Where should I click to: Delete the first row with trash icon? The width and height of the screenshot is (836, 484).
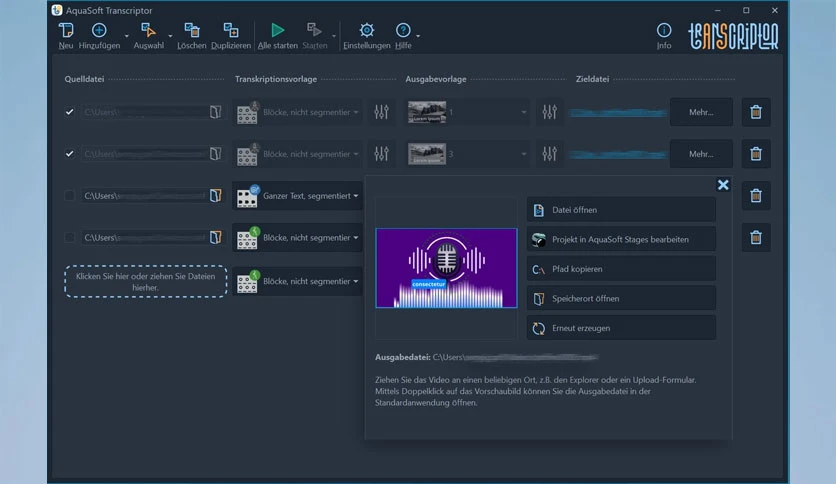755,112
